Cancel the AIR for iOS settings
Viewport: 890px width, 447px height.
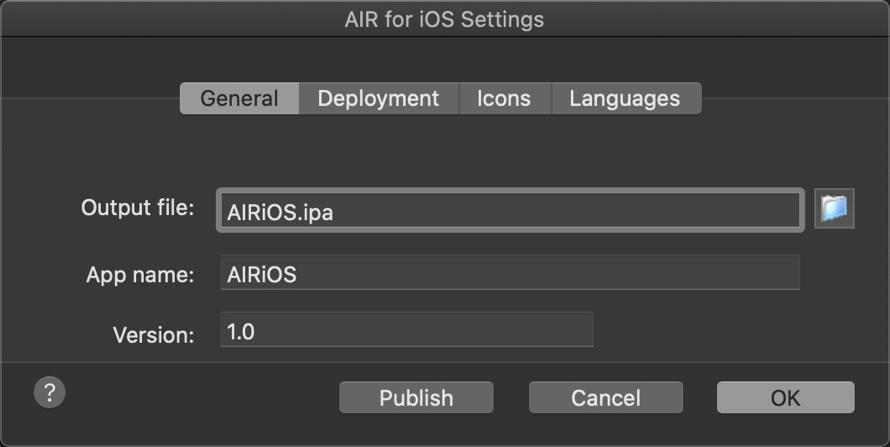coord(606,397)
